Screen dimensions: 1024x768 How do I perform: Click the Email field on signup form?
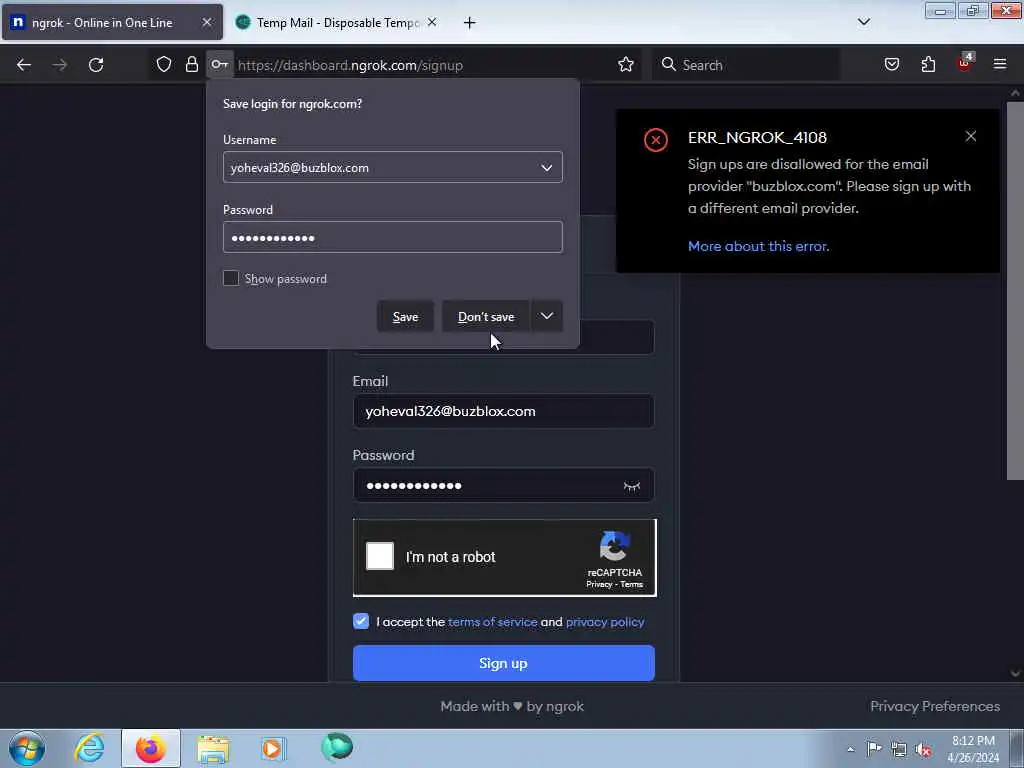tap(504, 411)
